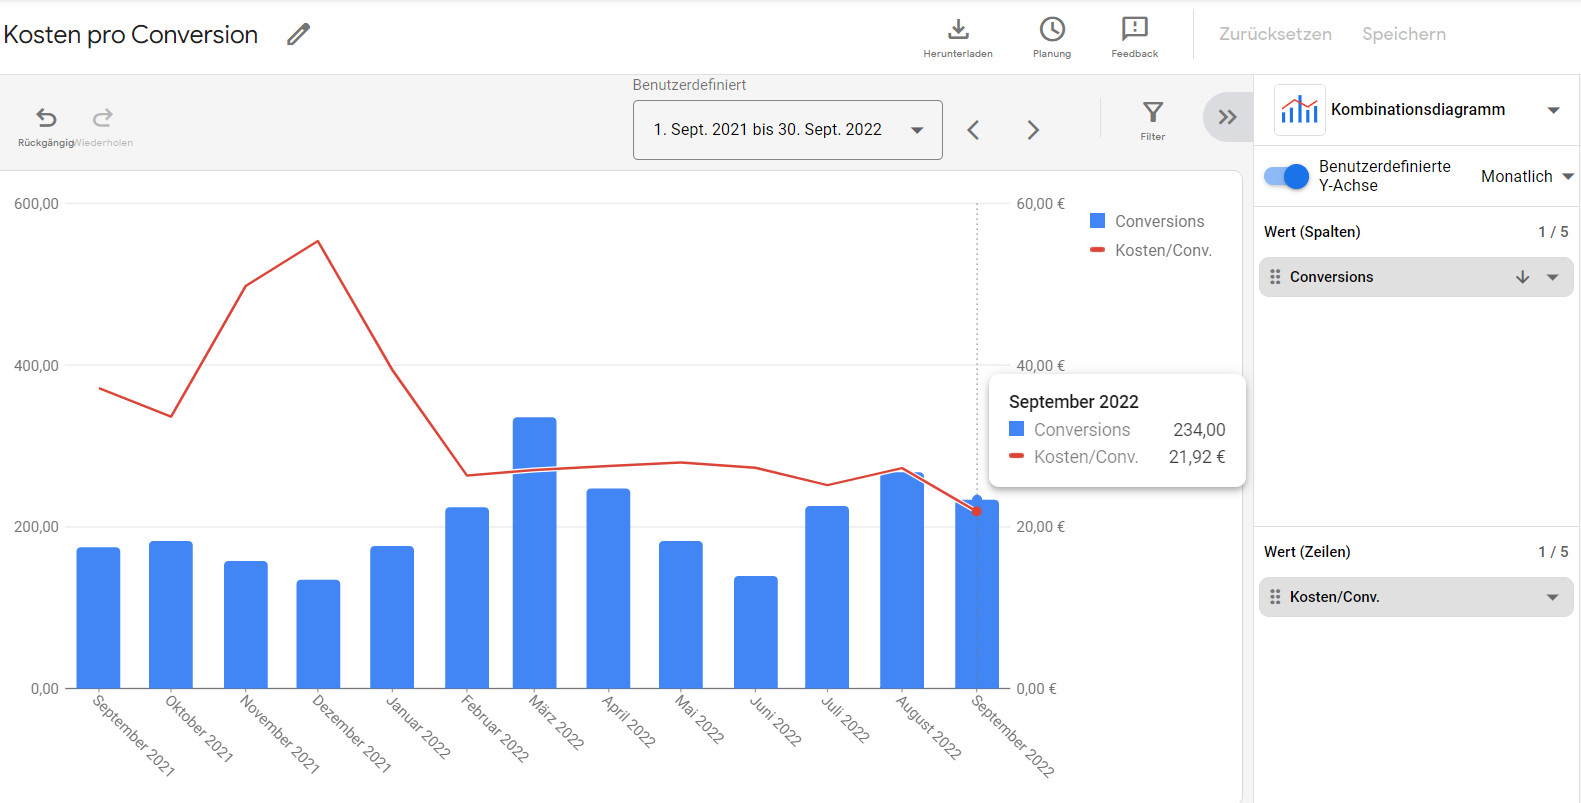Click the Dezember 2021 axis label
The height and width of the screenshot is (803, 1581).
tap(351, 733)
